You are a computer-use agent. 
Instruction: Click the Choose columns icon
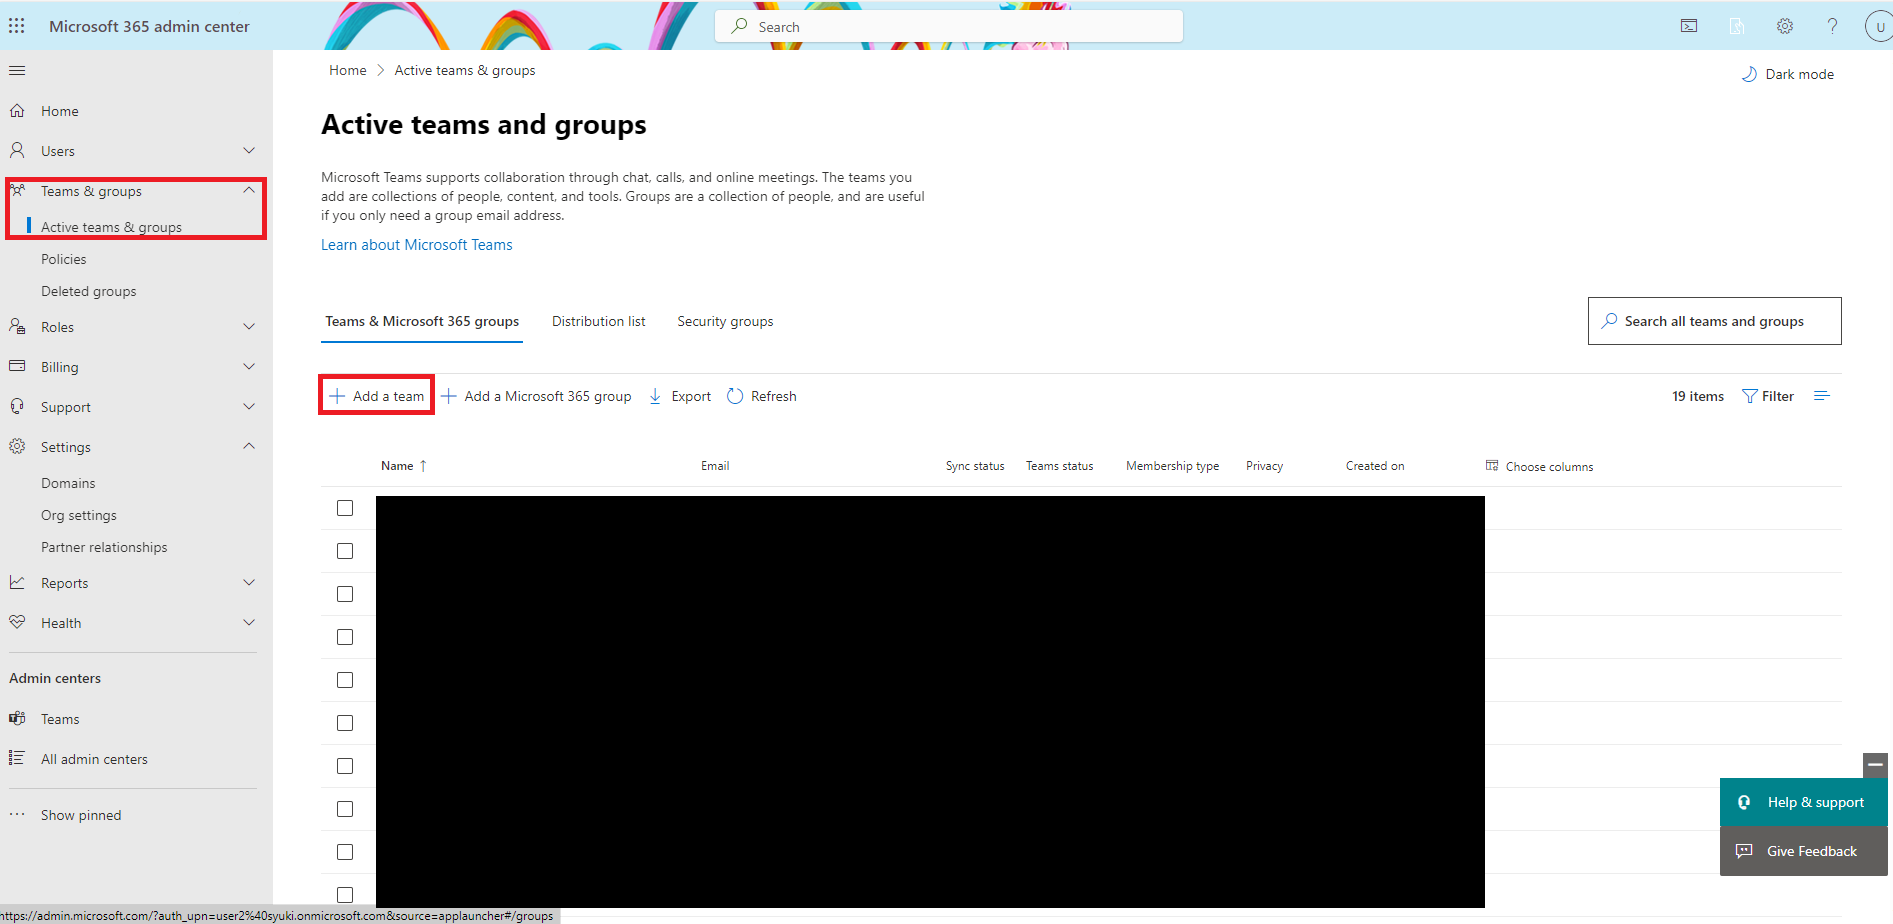pyautogui.click(x=1492, y=466)
